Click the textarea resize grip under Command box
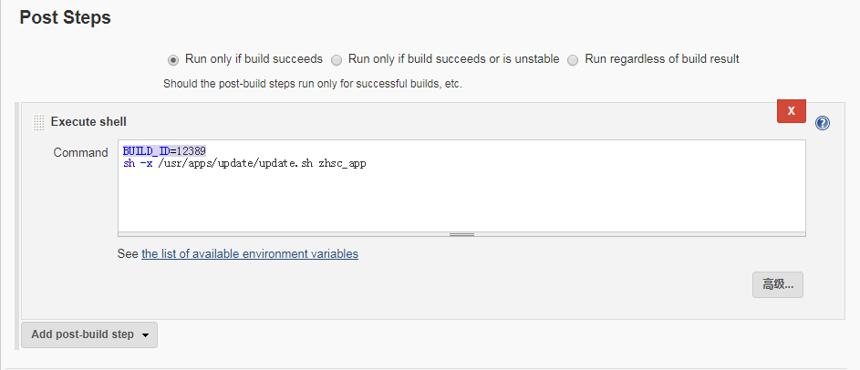This screenshot has width=860, height=370. click(461, 234)
